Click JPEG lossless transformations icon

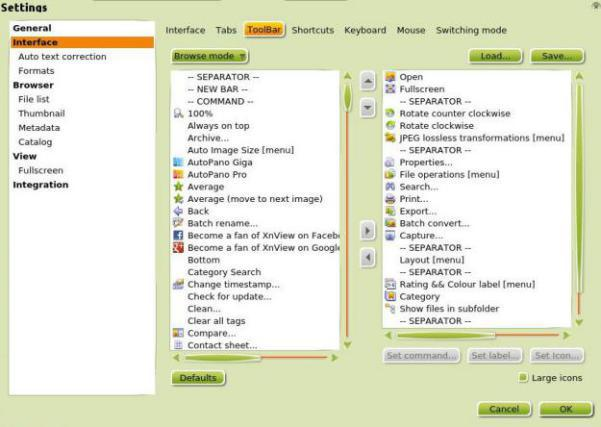click(x=390, y=138)
